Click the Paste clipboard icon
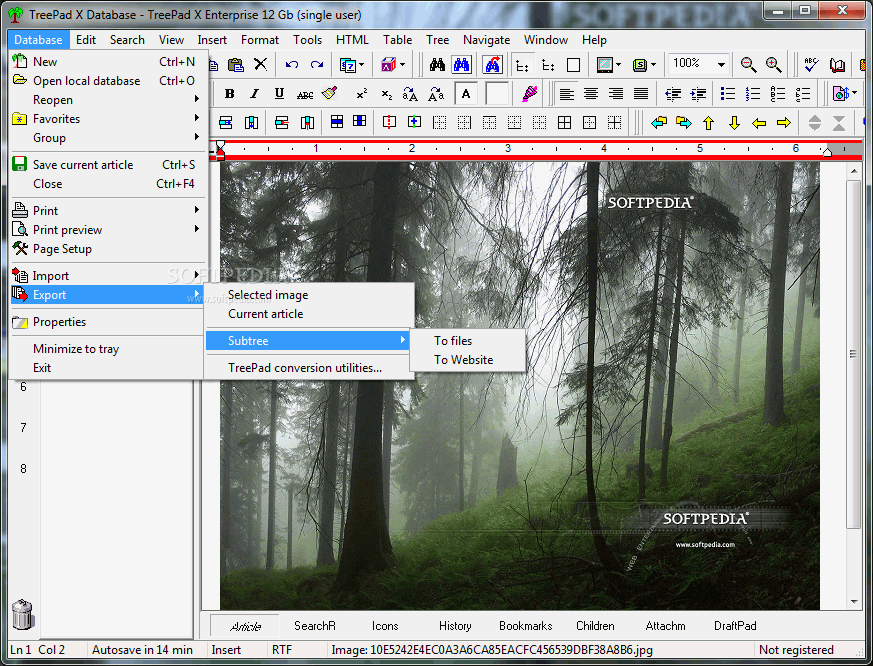Screen dimensions: 873x666 pos(236,65)
